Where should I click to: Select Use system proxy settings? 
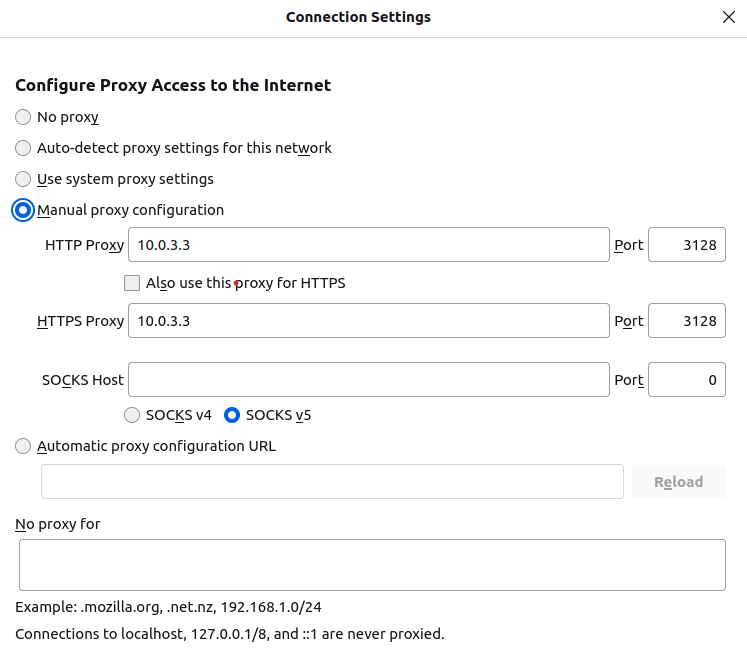[23, 179]
